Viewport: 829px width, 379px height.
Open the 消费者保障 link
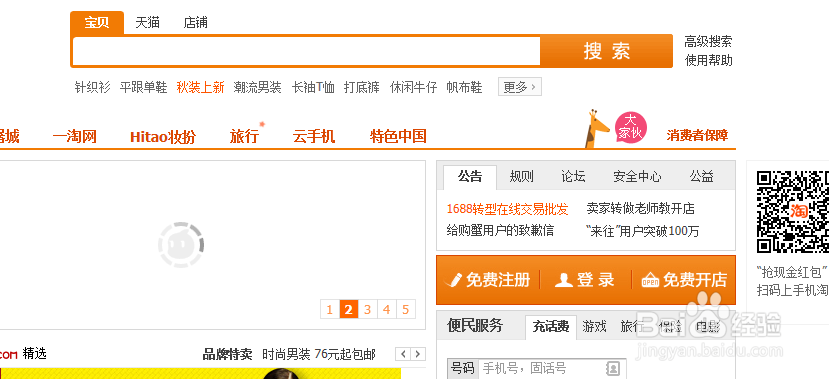697,135
